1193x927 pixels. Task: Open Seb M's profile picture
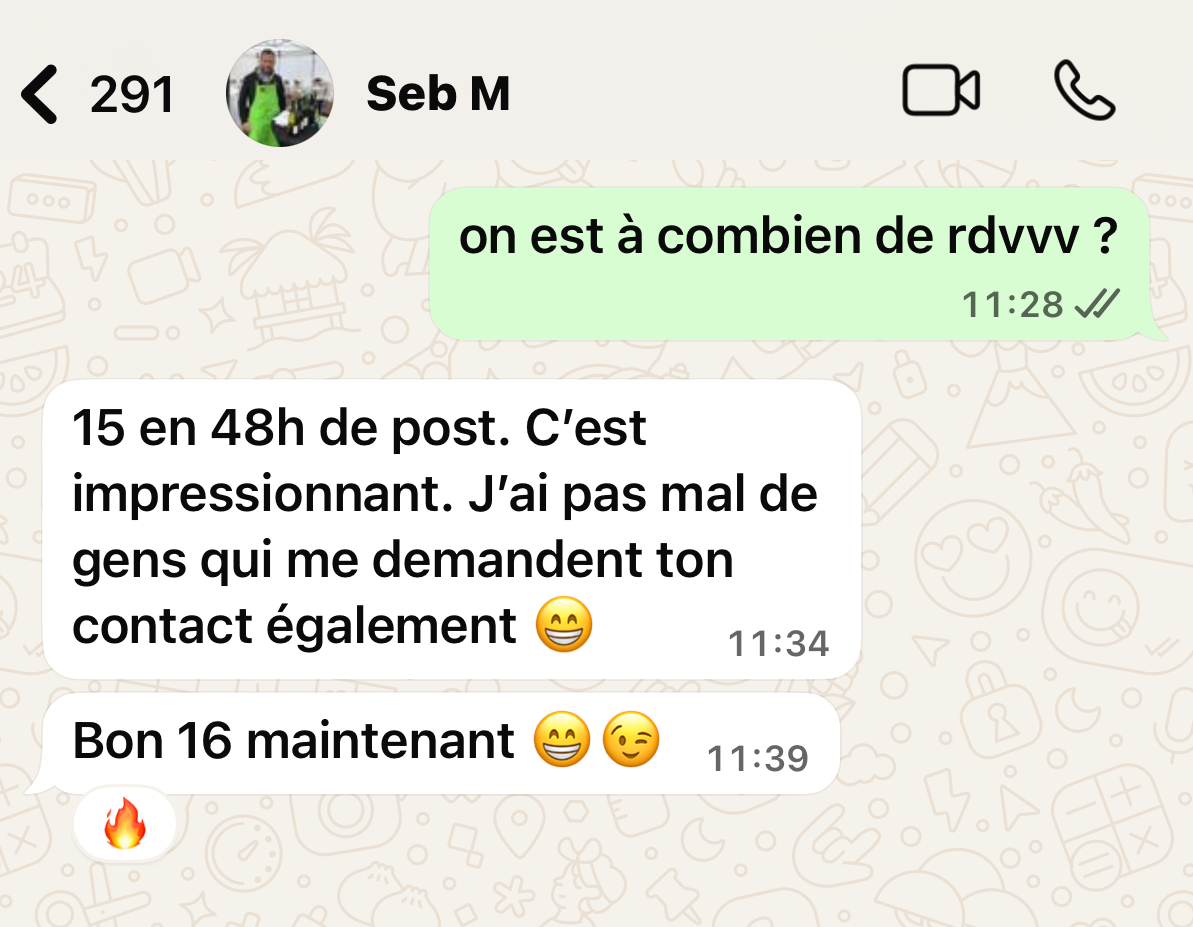tap(279, 93)
